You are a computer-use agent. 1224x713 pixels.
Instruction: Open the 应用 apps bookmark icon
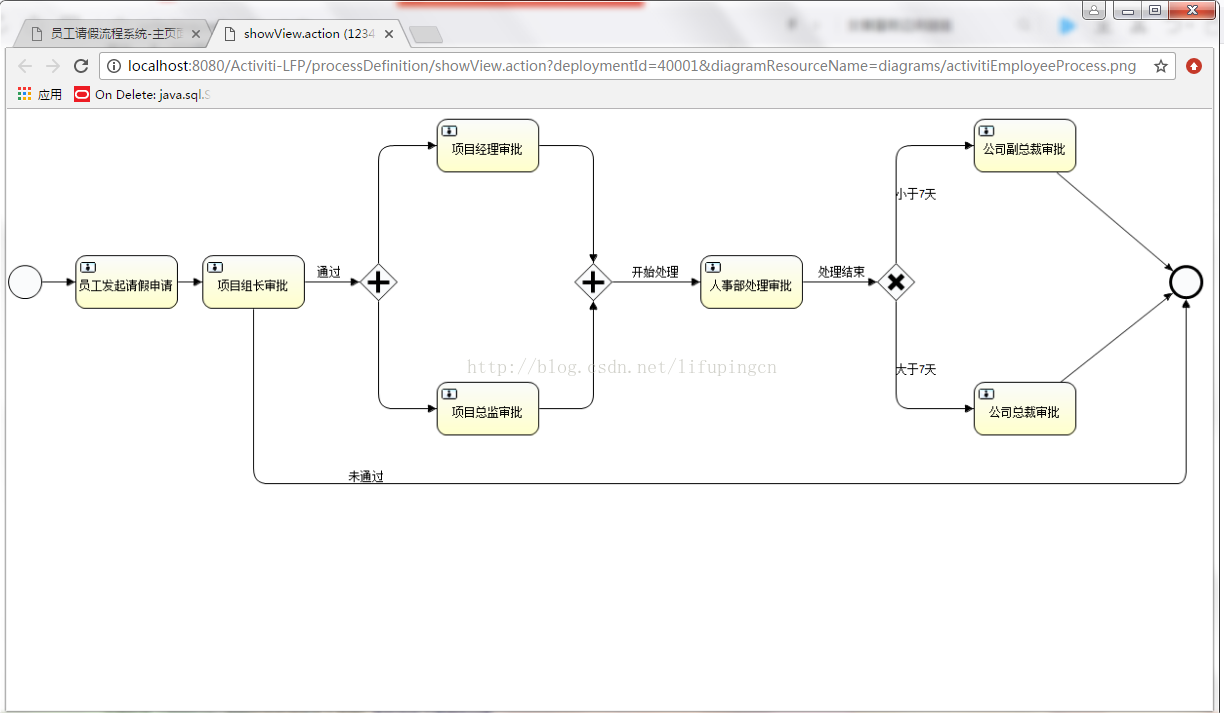(25, 94)
